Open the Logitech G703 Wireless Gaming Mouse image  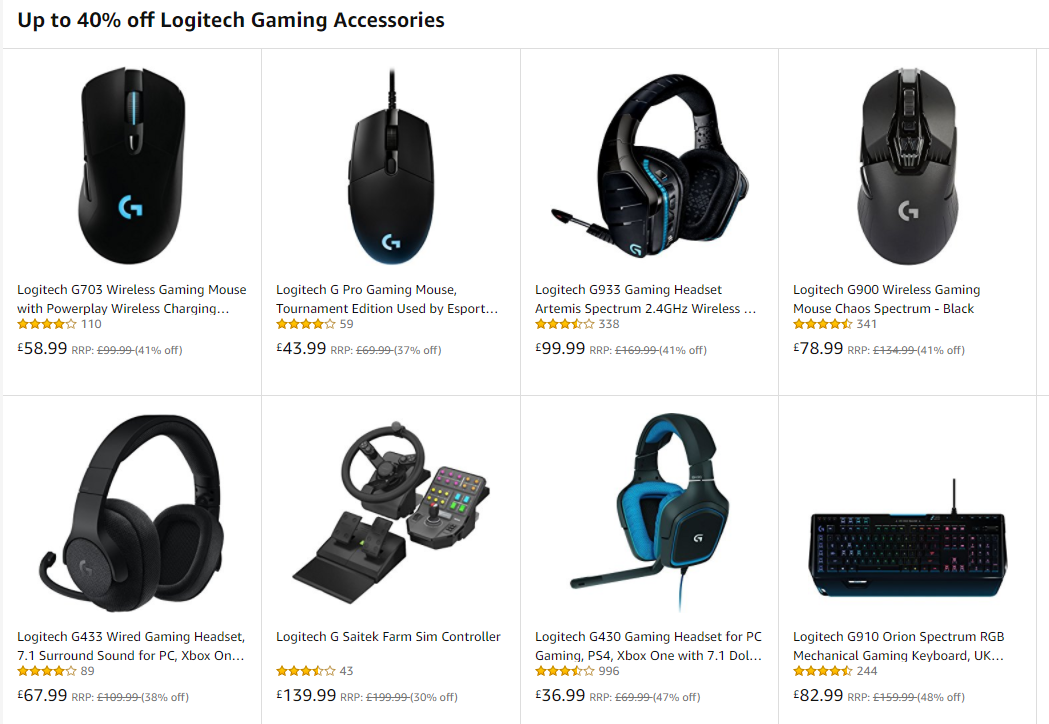tap(131, 165)
